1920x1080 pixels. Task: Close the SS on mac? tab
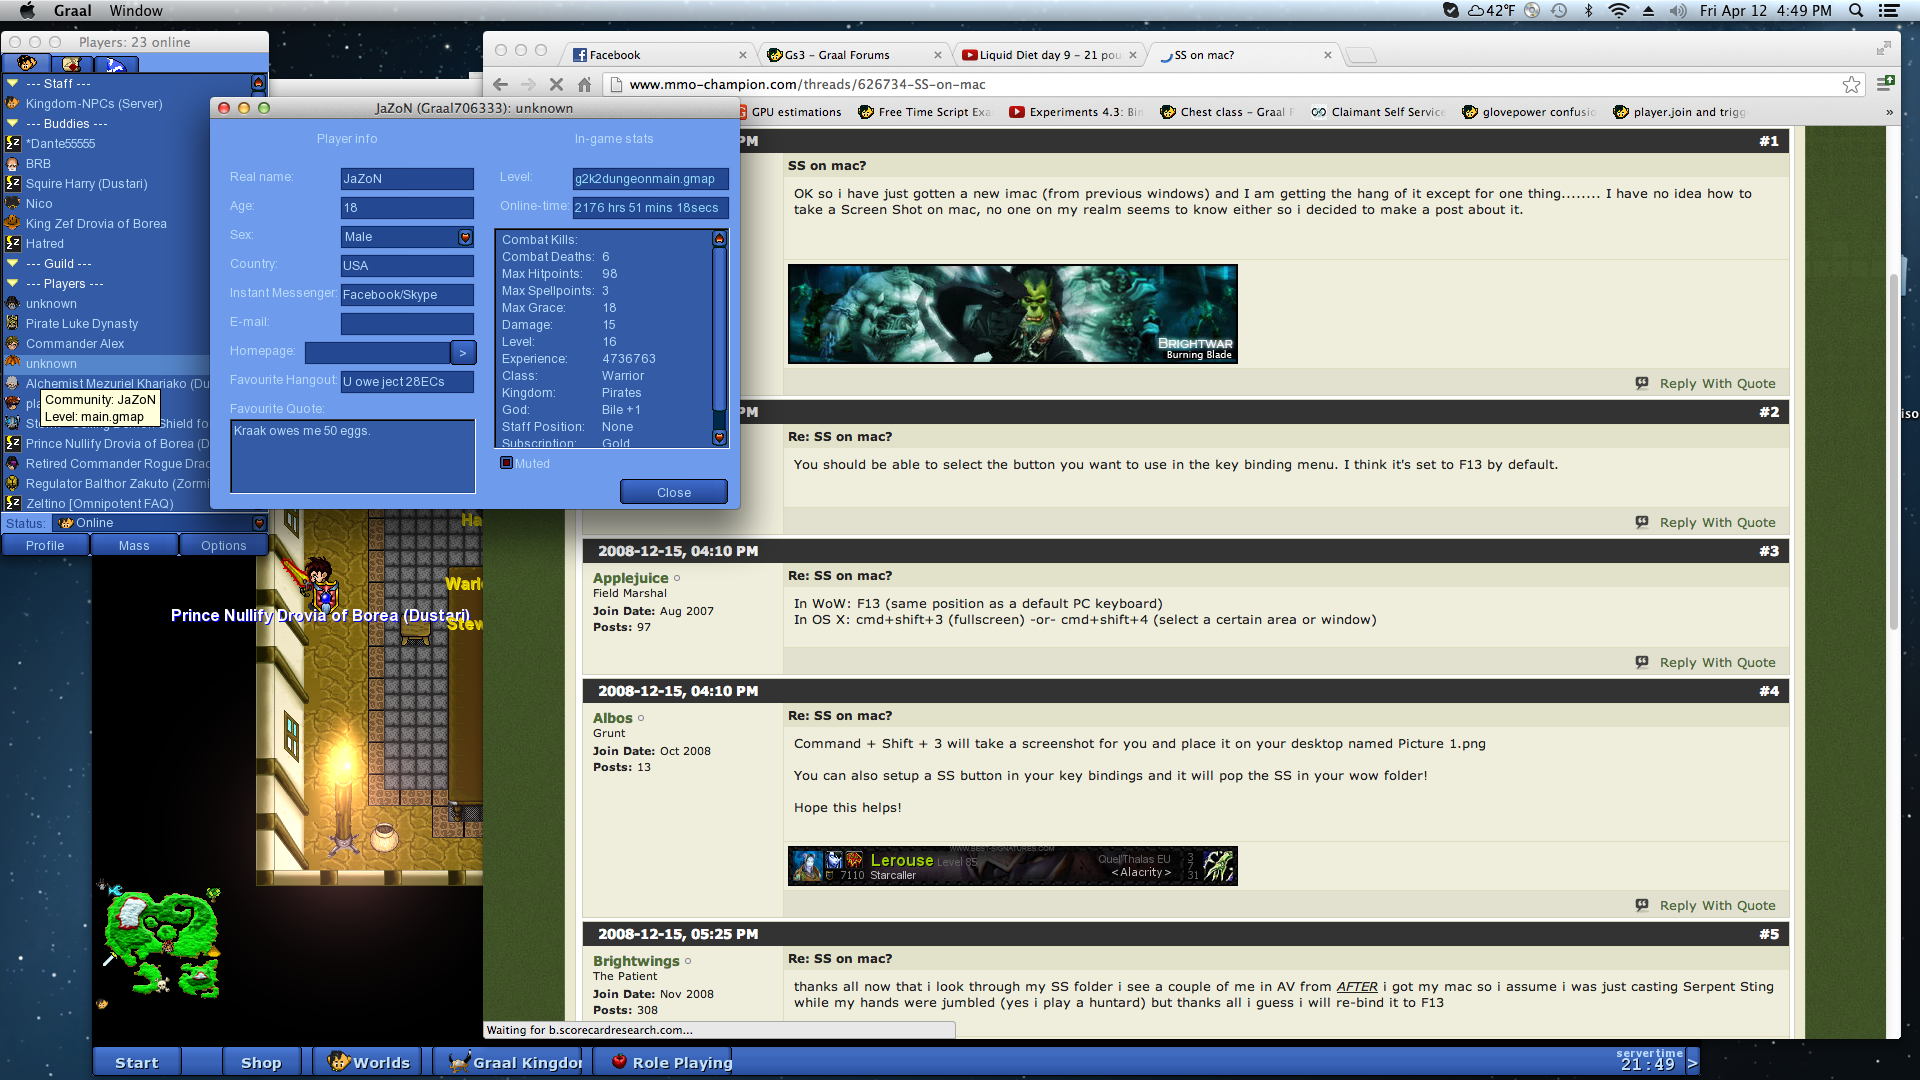pos(1328,55)
